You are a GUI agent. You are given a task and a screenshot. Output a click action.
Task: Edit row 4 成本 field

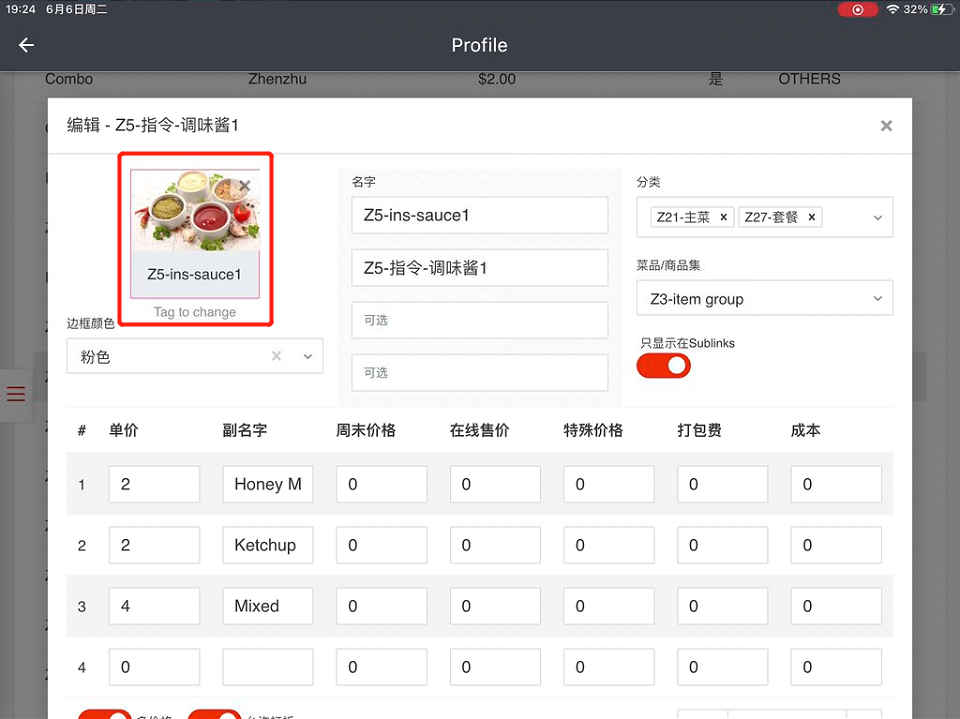[x=836, y=667]
